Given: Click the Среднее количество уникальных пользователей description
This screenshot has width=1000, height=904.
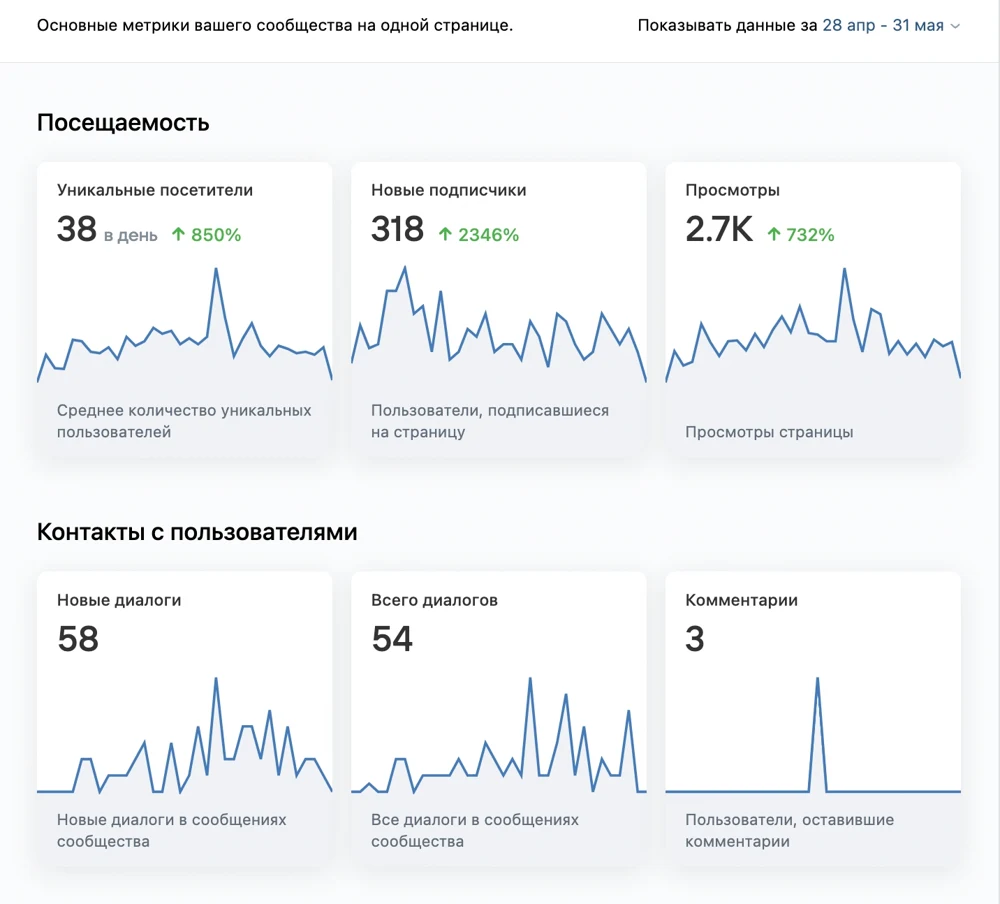Looking at the screenshot, I should [x=184, y=421].
